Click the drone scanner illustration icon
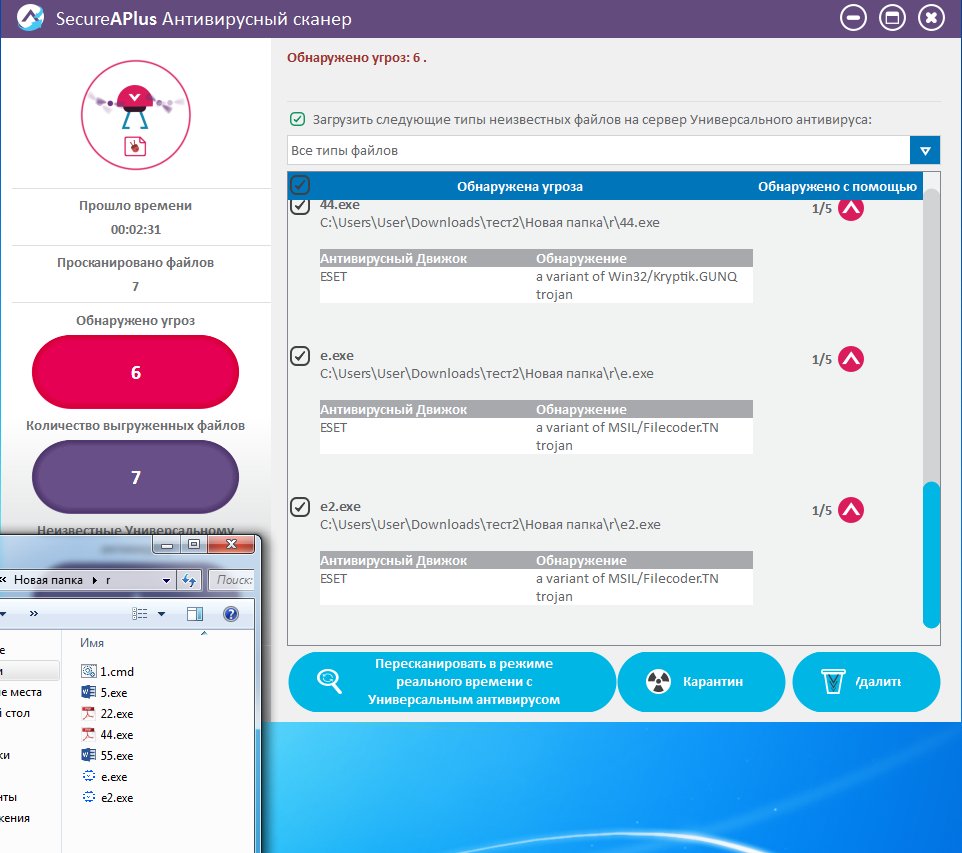 pyautogui.click(x=136, y=115)
